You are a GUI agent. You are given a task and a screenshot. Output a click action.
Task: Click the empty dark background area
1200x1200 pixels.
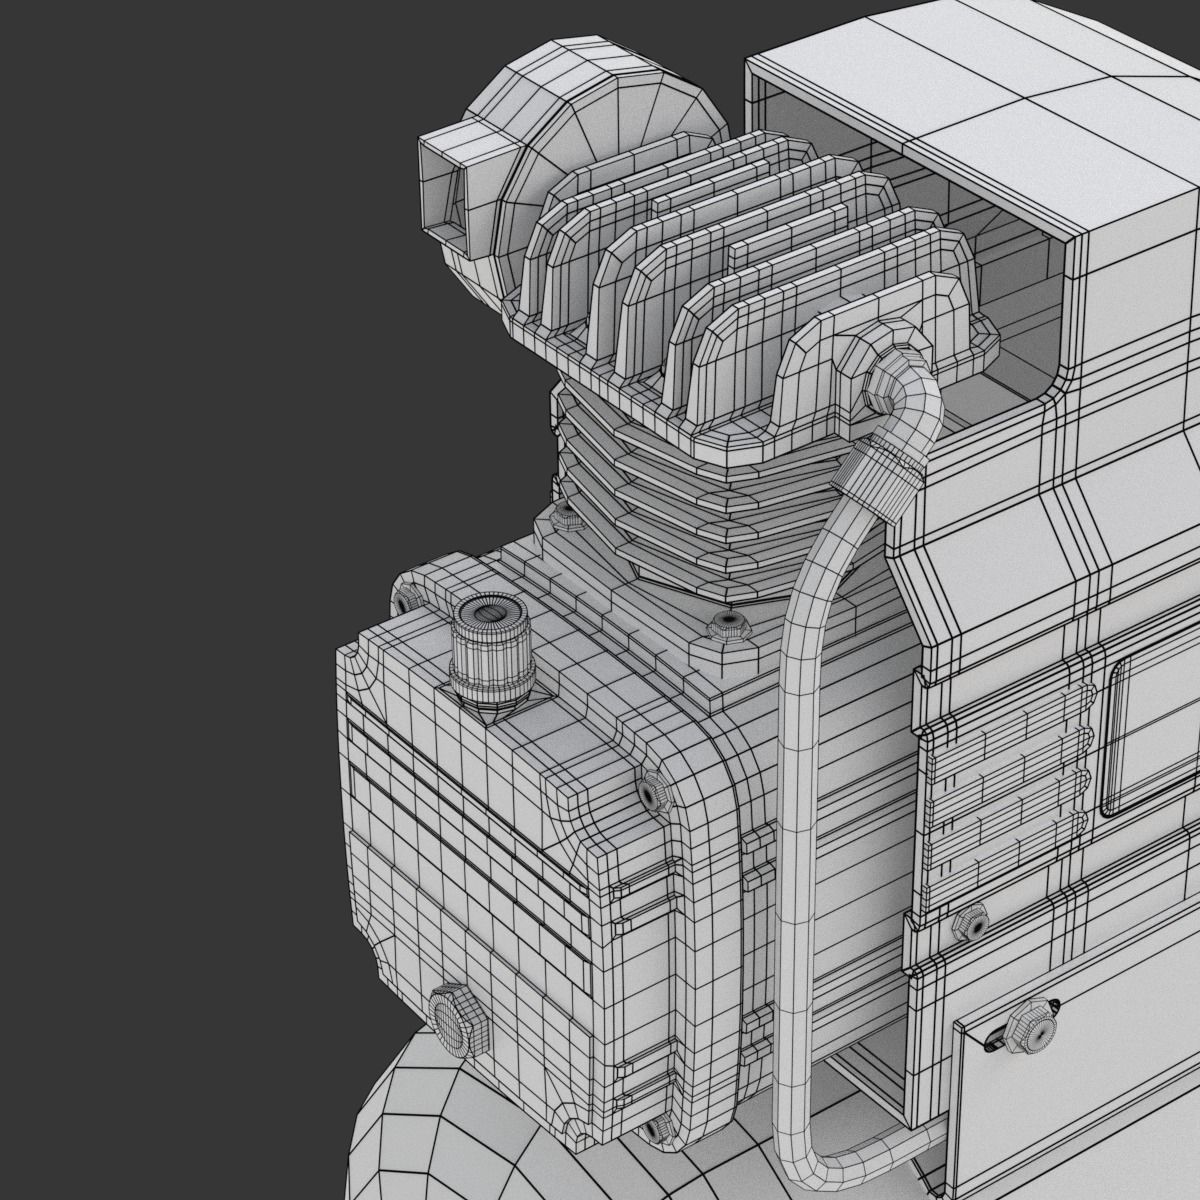[180, 600]
